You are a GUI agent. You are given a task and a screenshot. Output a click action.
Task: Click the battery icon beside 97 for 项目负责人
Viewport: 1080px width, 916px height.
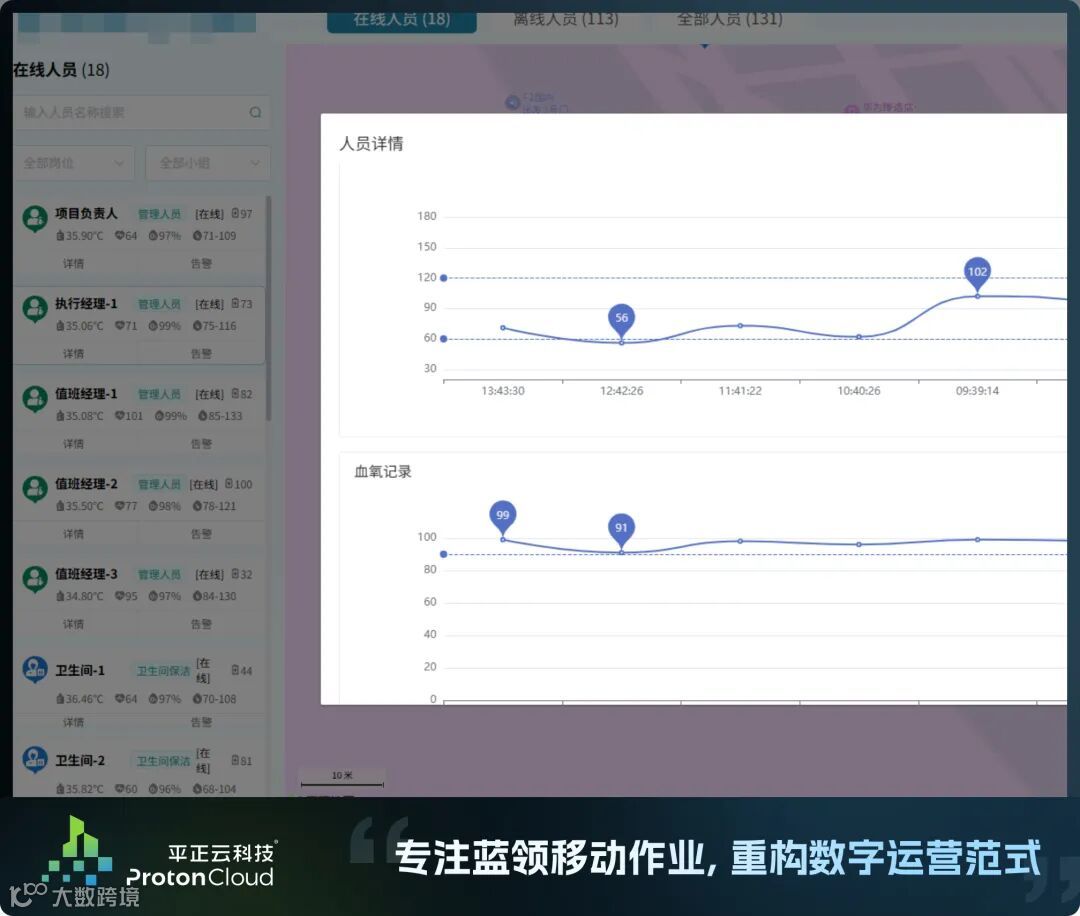tap(236, 214)
